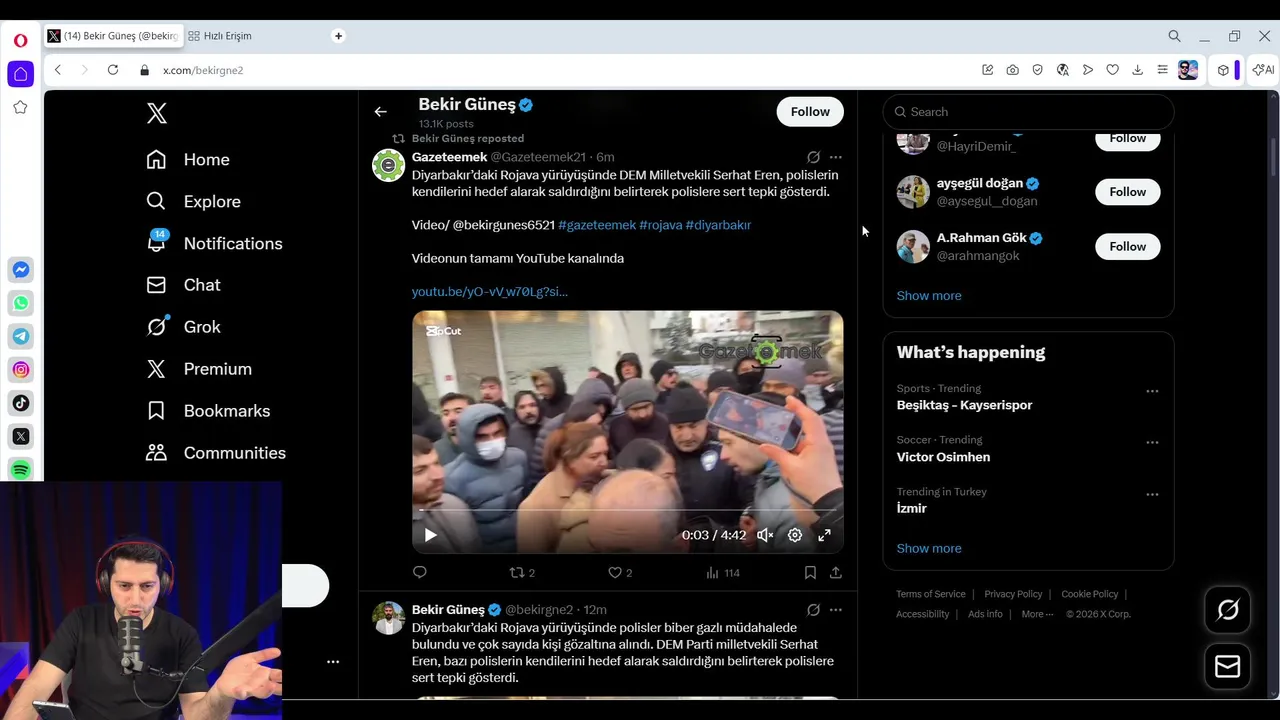Image resolution: width=1280 pixels, height=720 pixels.
Task: Search tabs with magnifier icon
Action: click(x=1174, y=36)
